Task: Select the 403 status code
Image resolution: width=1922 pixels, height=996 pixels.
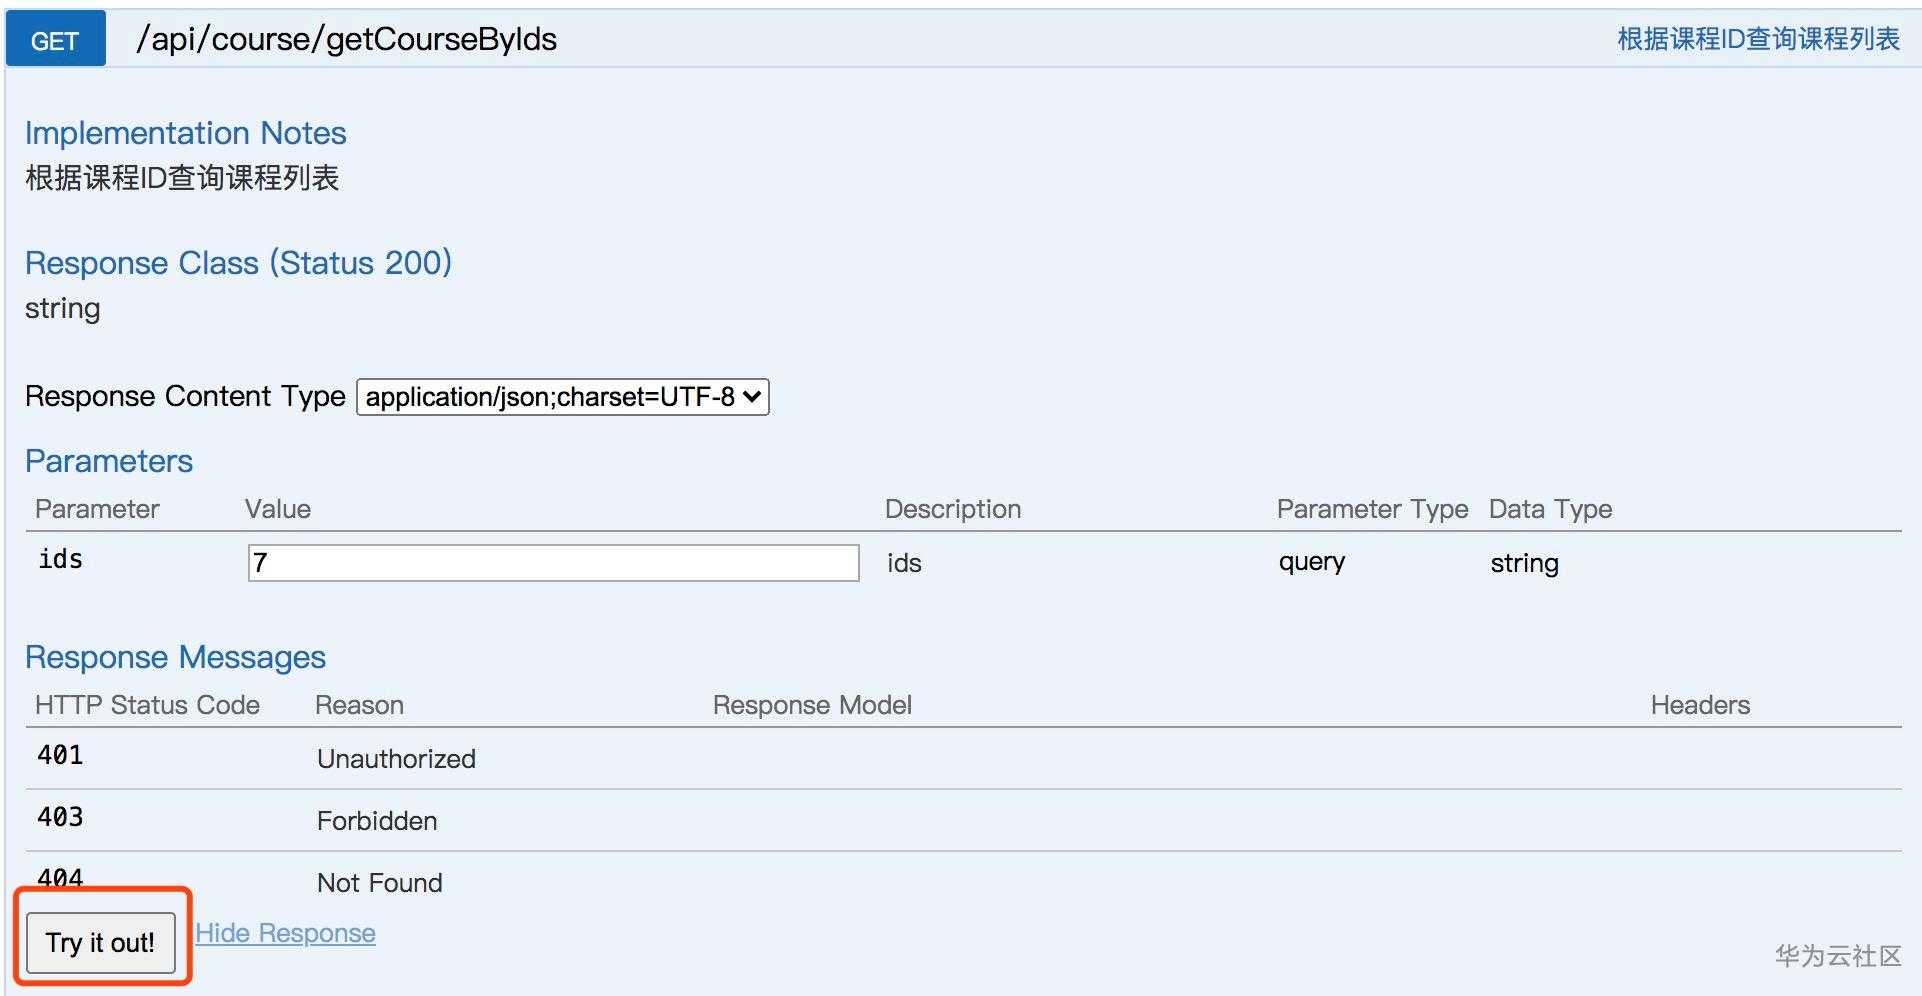Action: (60, 817)
